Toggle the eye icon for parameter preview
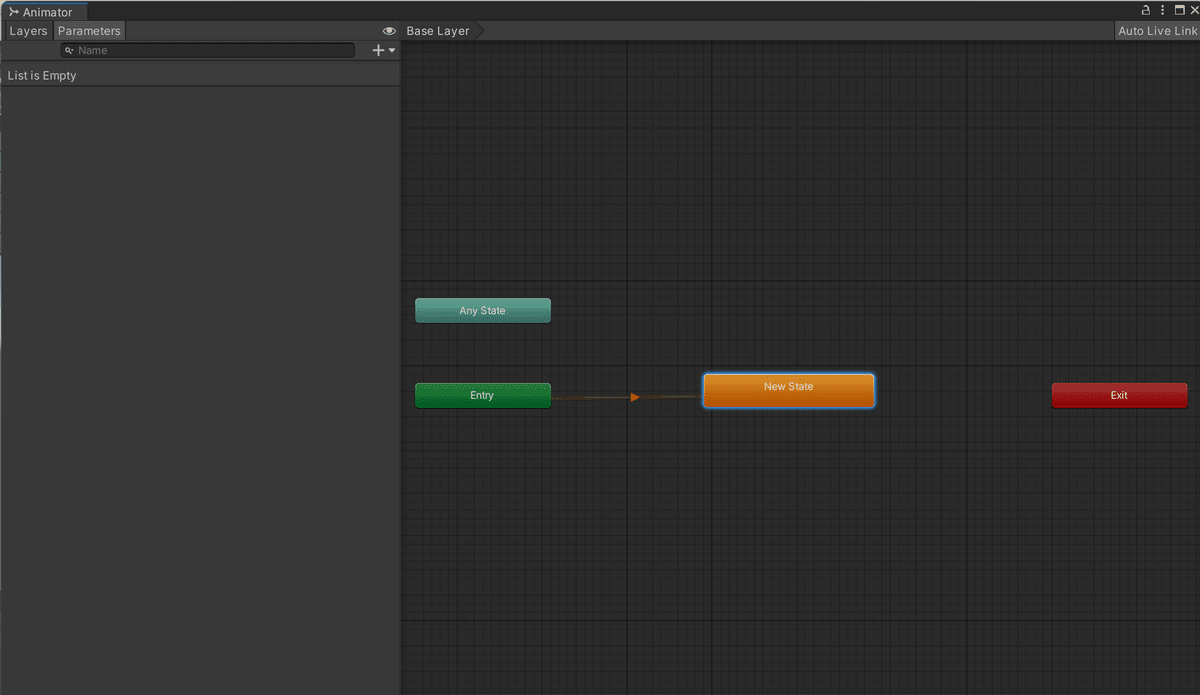 [389, 30]
